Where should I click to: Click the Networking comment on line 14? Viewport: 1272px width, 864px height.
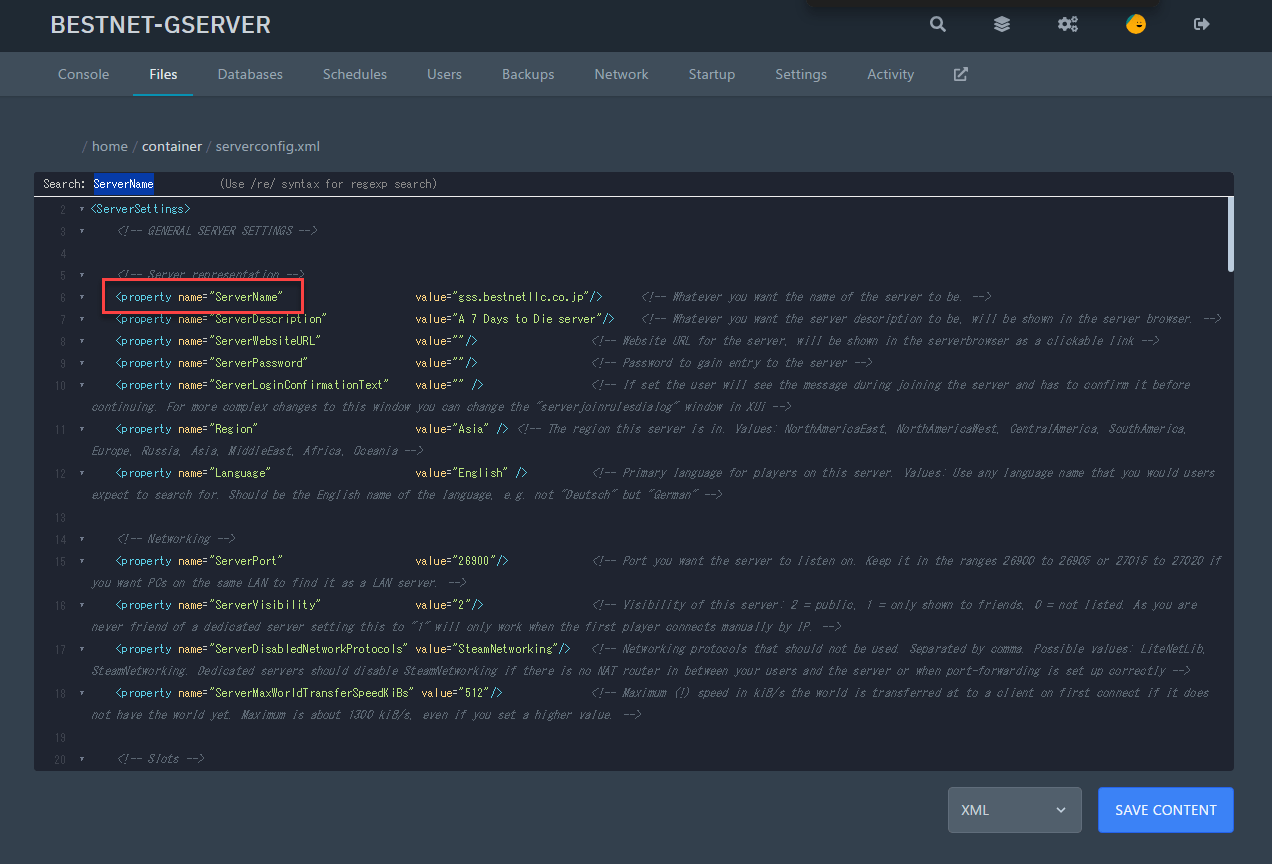coord(177,539)
